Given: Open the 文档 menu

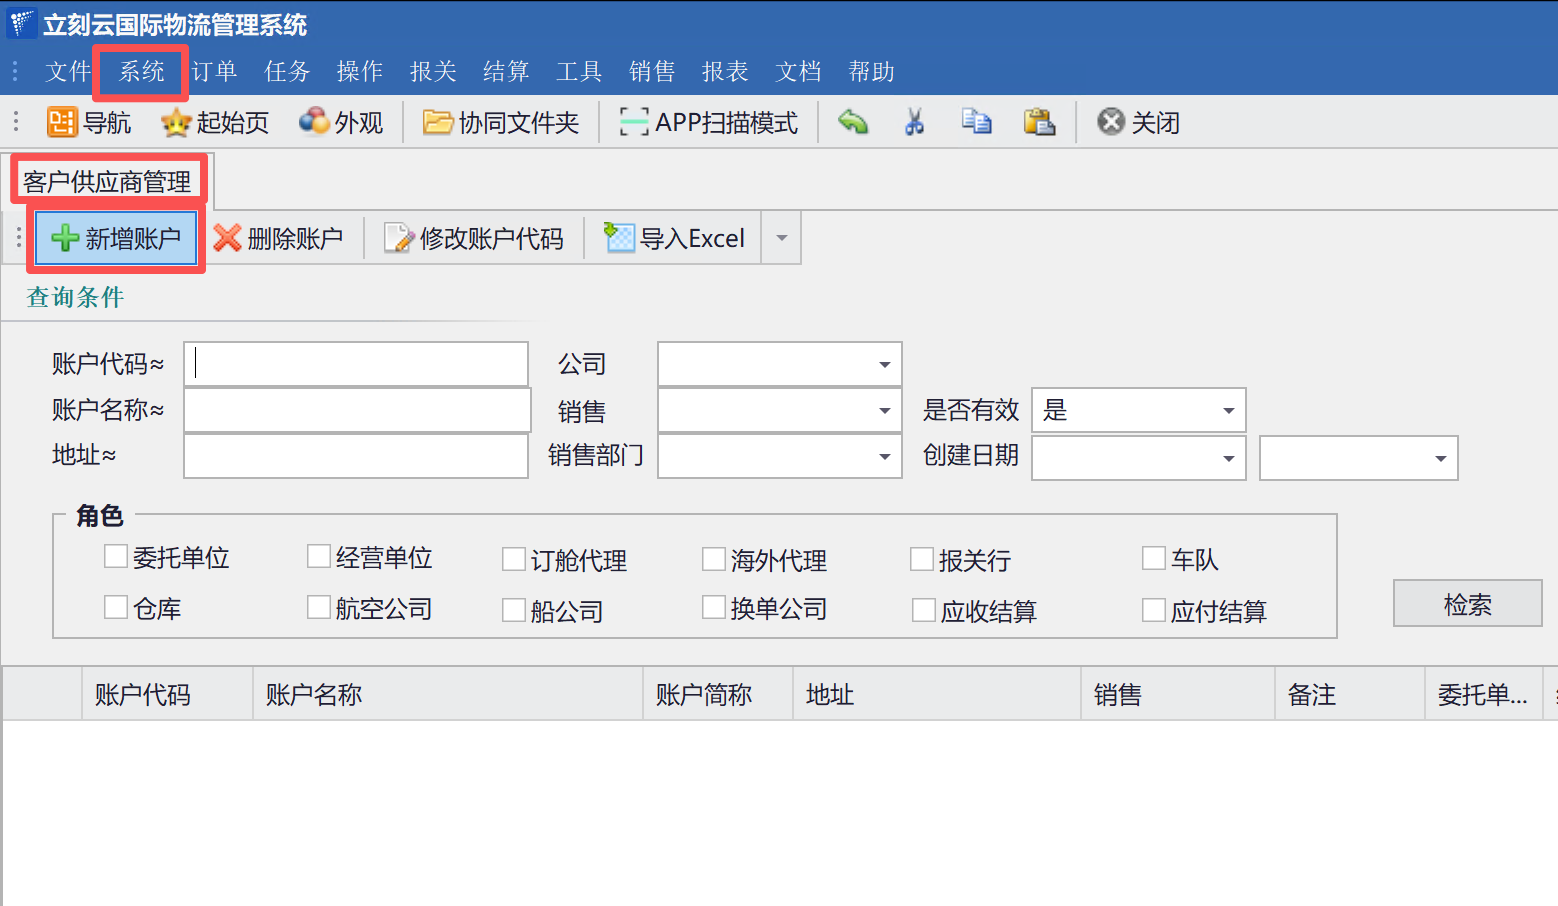Looking at the screenshot, I should 798,71.
